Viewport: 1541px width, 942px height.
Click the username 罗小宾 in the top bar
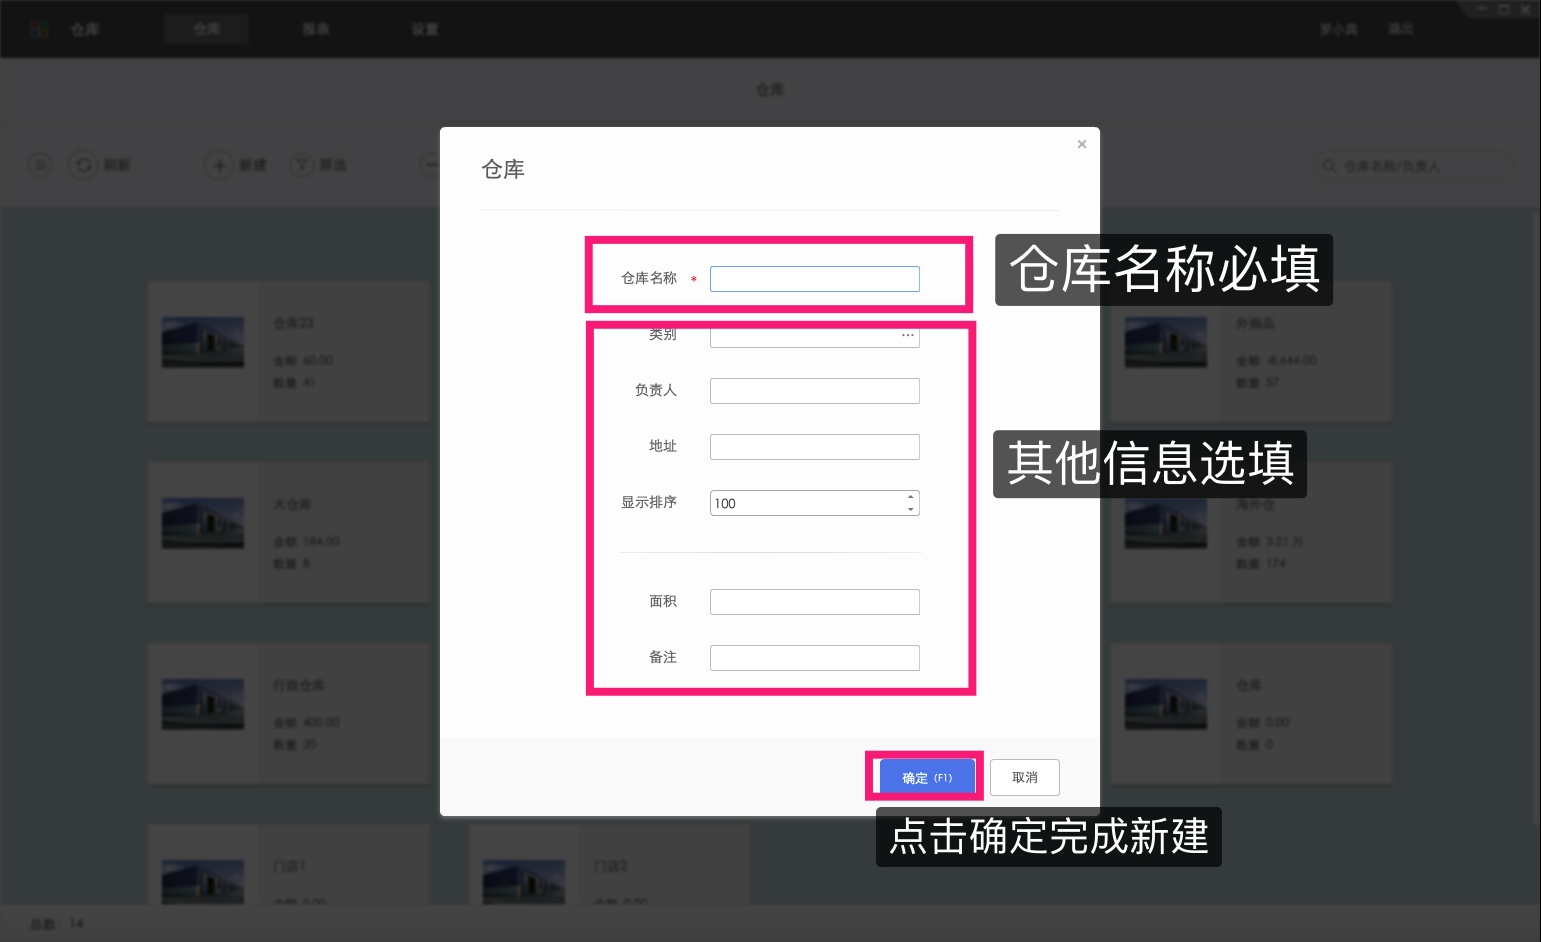pyautogui.click(x=1338, y=28)
